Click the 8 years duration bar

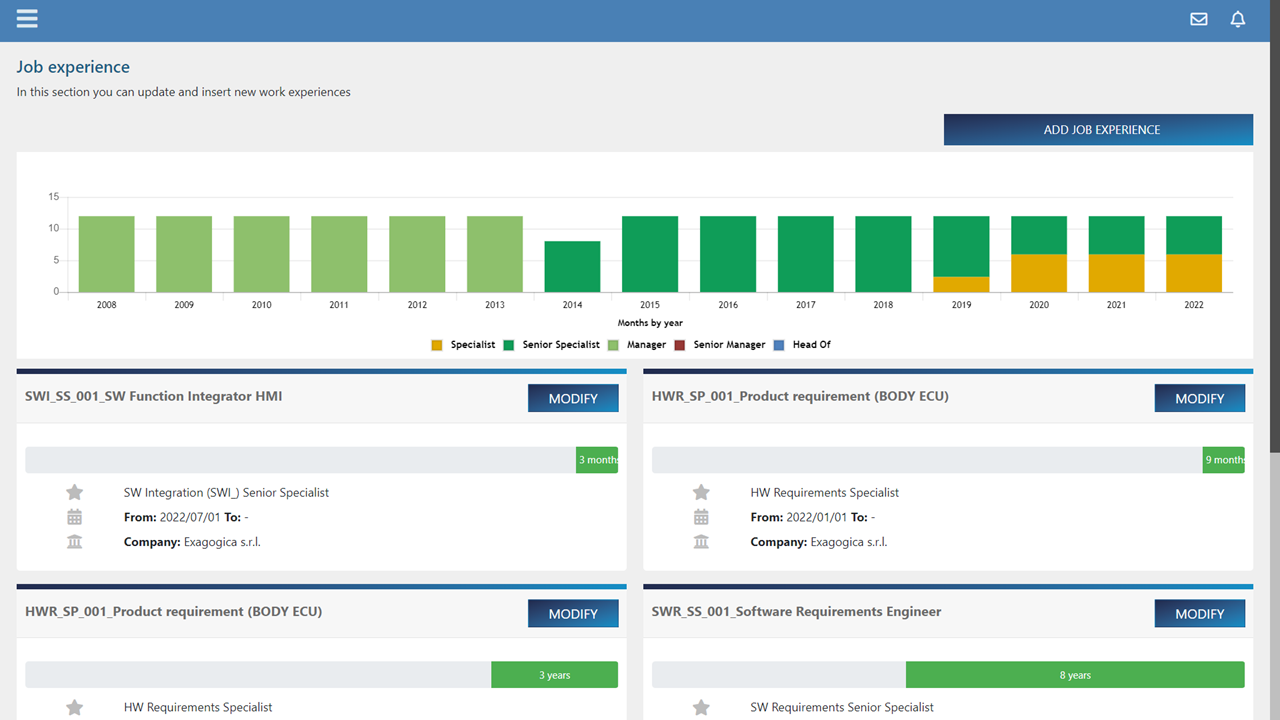(1075, 675)
